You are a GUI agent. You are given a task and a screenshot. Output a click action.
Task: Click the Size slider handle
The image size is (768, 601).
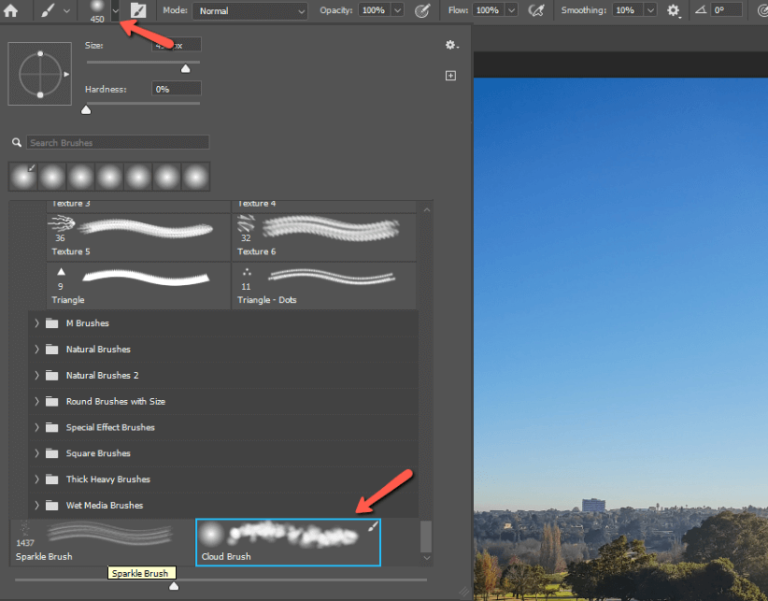186,69
